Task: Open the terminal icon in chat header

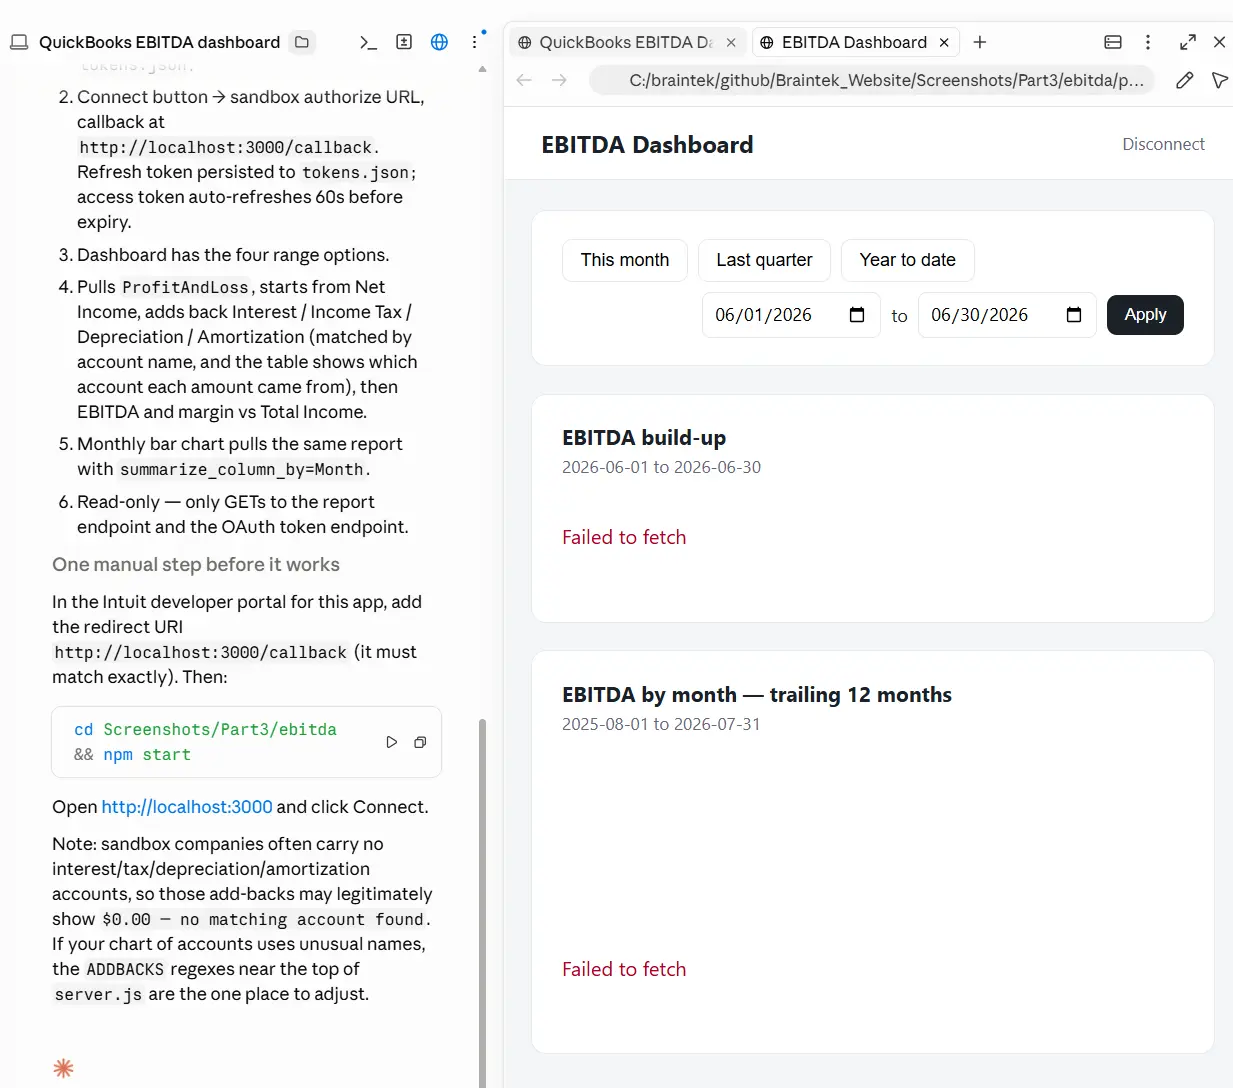Action: [368, 42]
